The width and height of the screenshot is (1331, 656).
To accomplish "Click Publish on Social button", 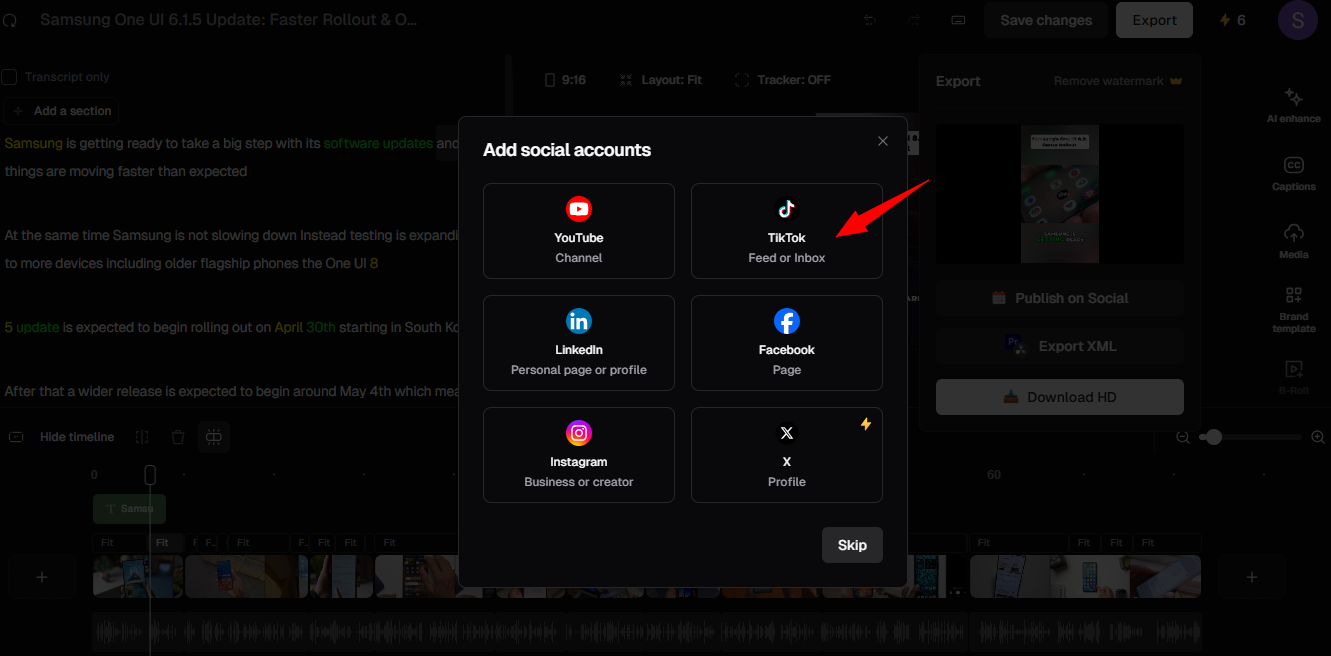I will point(1060,298).
